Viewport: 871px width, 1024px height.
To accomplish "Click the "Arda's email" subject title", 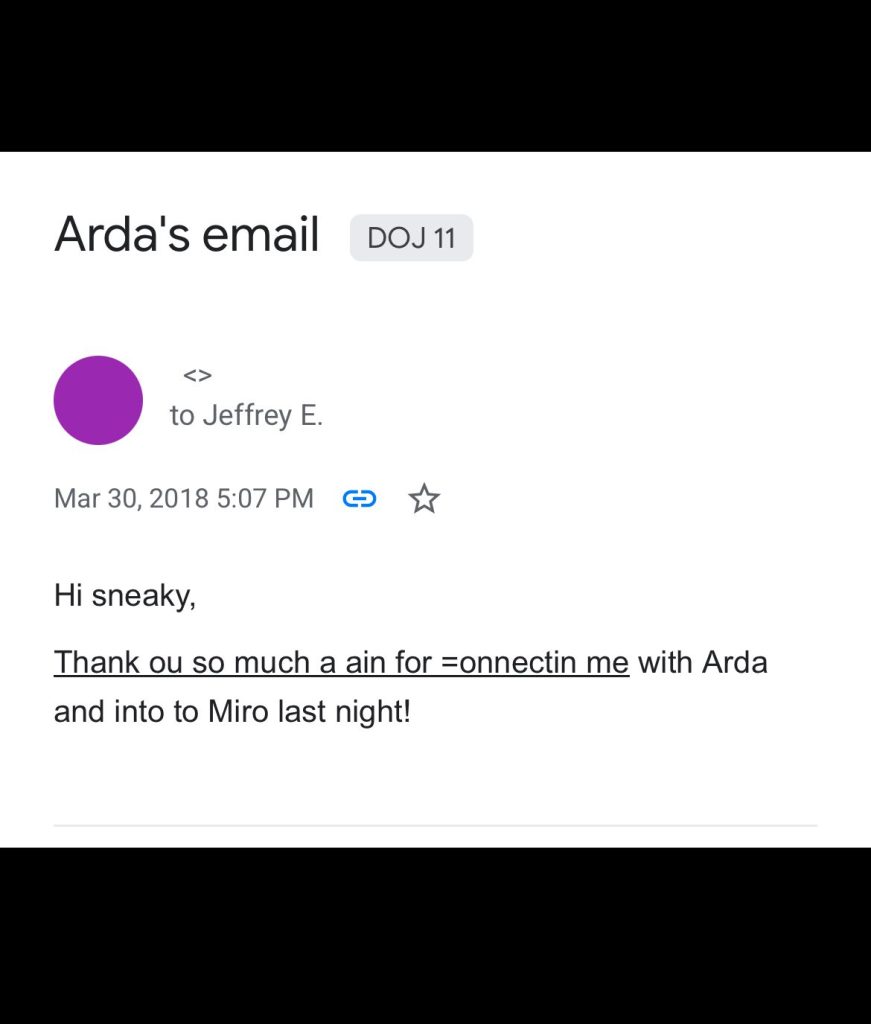I will pyautogui.click(x=187, y=235).
